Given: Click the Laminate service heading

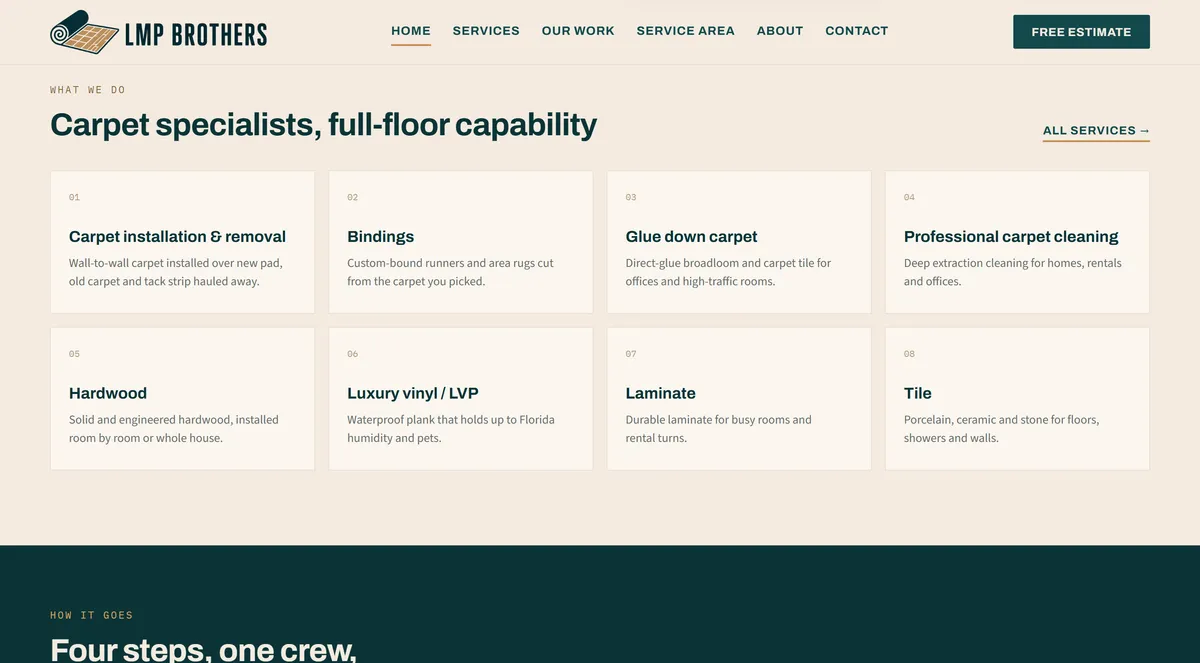Looking at the screenshot, I should point(661,393).
